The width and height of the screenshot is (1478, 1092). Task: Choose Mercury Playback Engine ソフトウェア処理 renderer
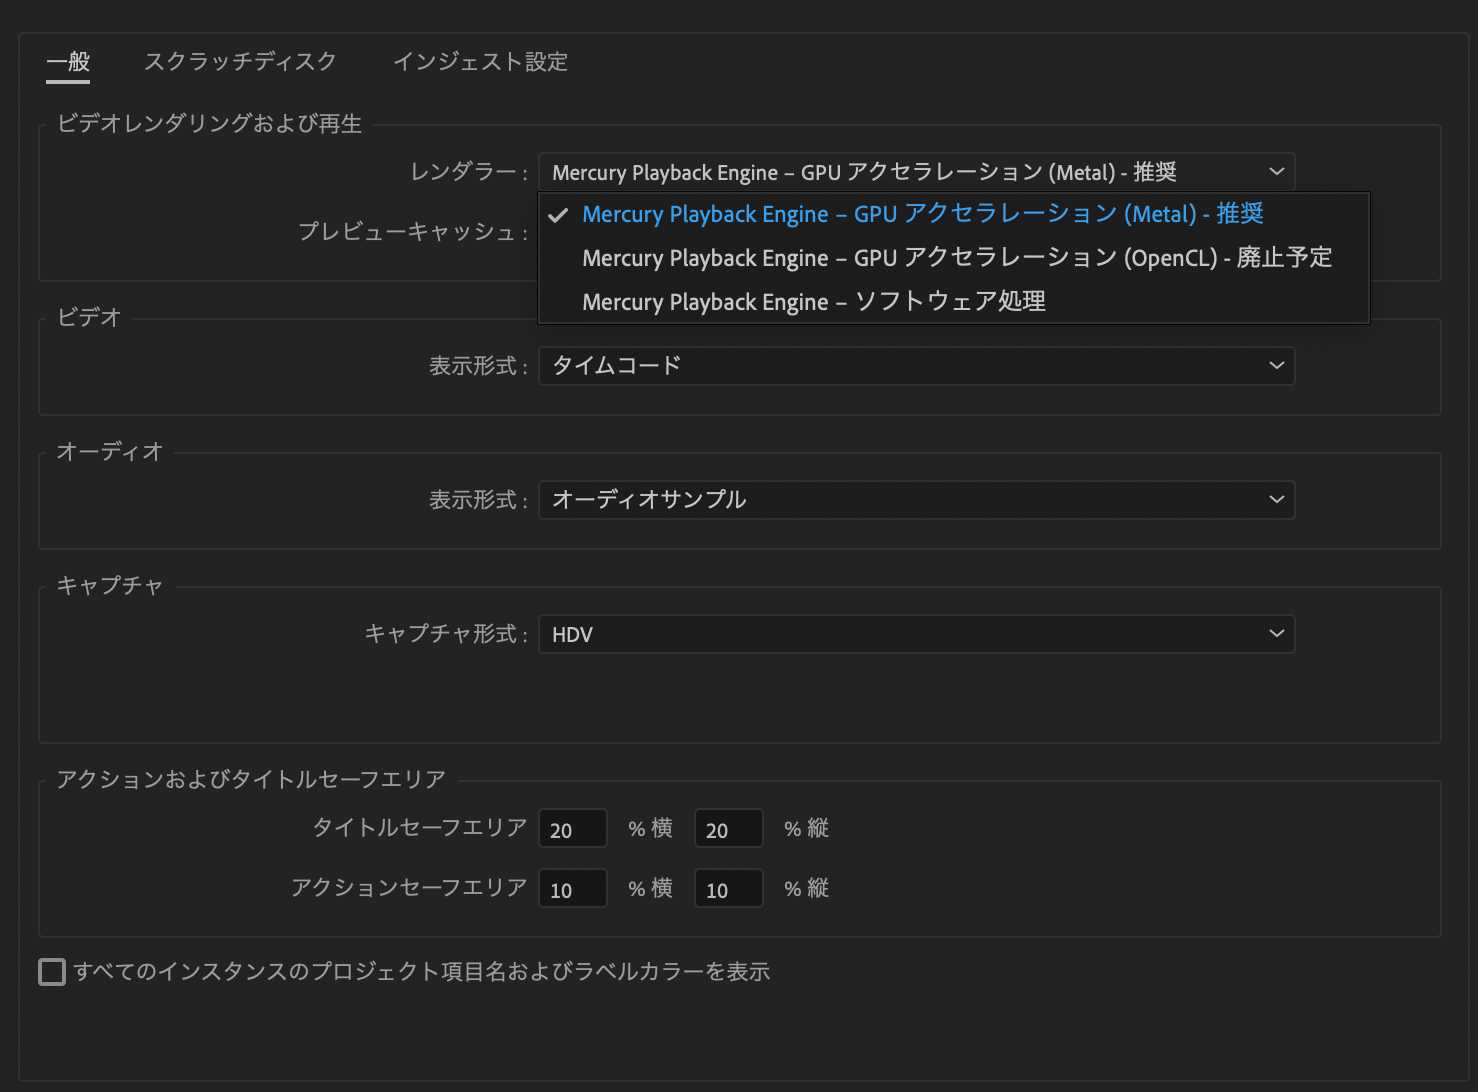pos(953,302)
